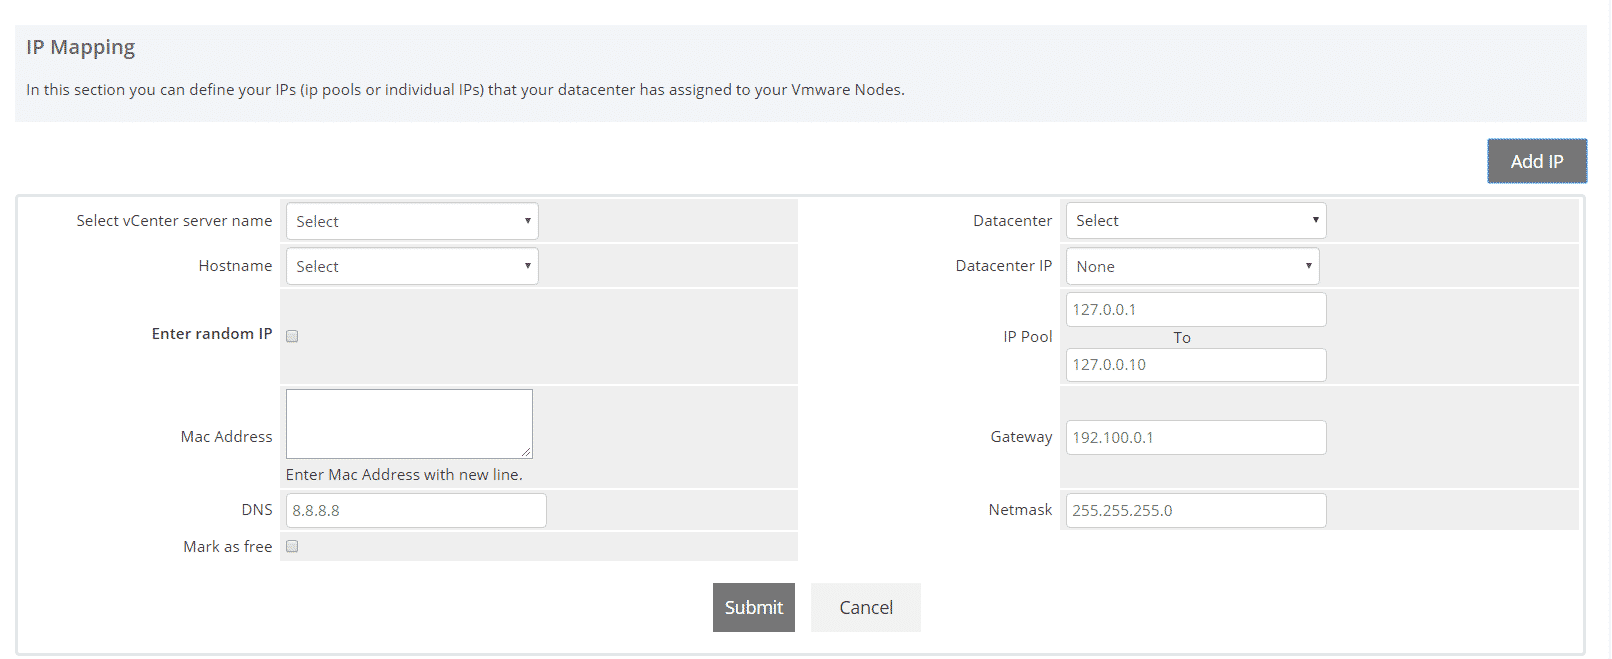The height and width of the screenshot is (659, 1612).
Task: Click the Netmask input field
Action: tap(1195, 510)
